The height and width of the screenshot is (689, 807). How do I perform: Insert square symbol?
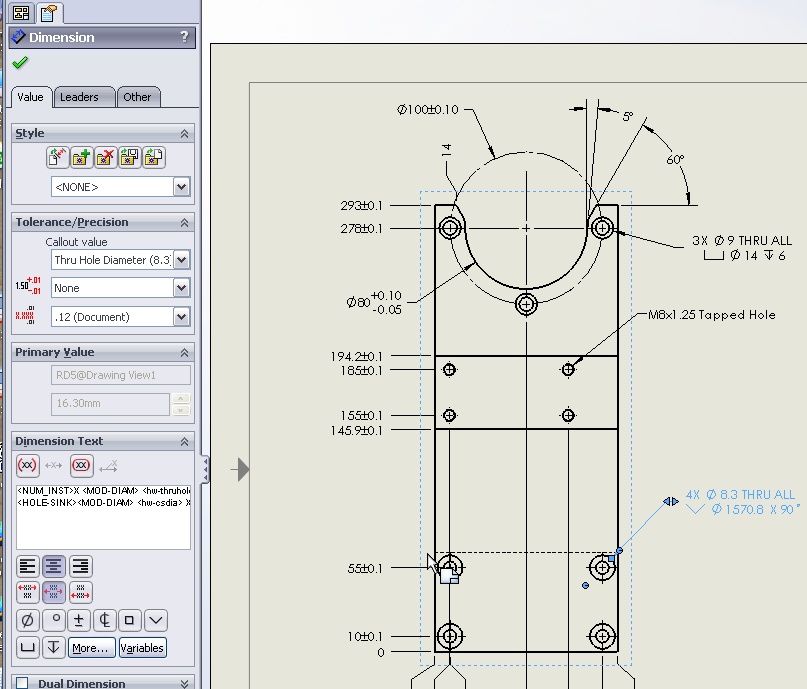point(130,620)
